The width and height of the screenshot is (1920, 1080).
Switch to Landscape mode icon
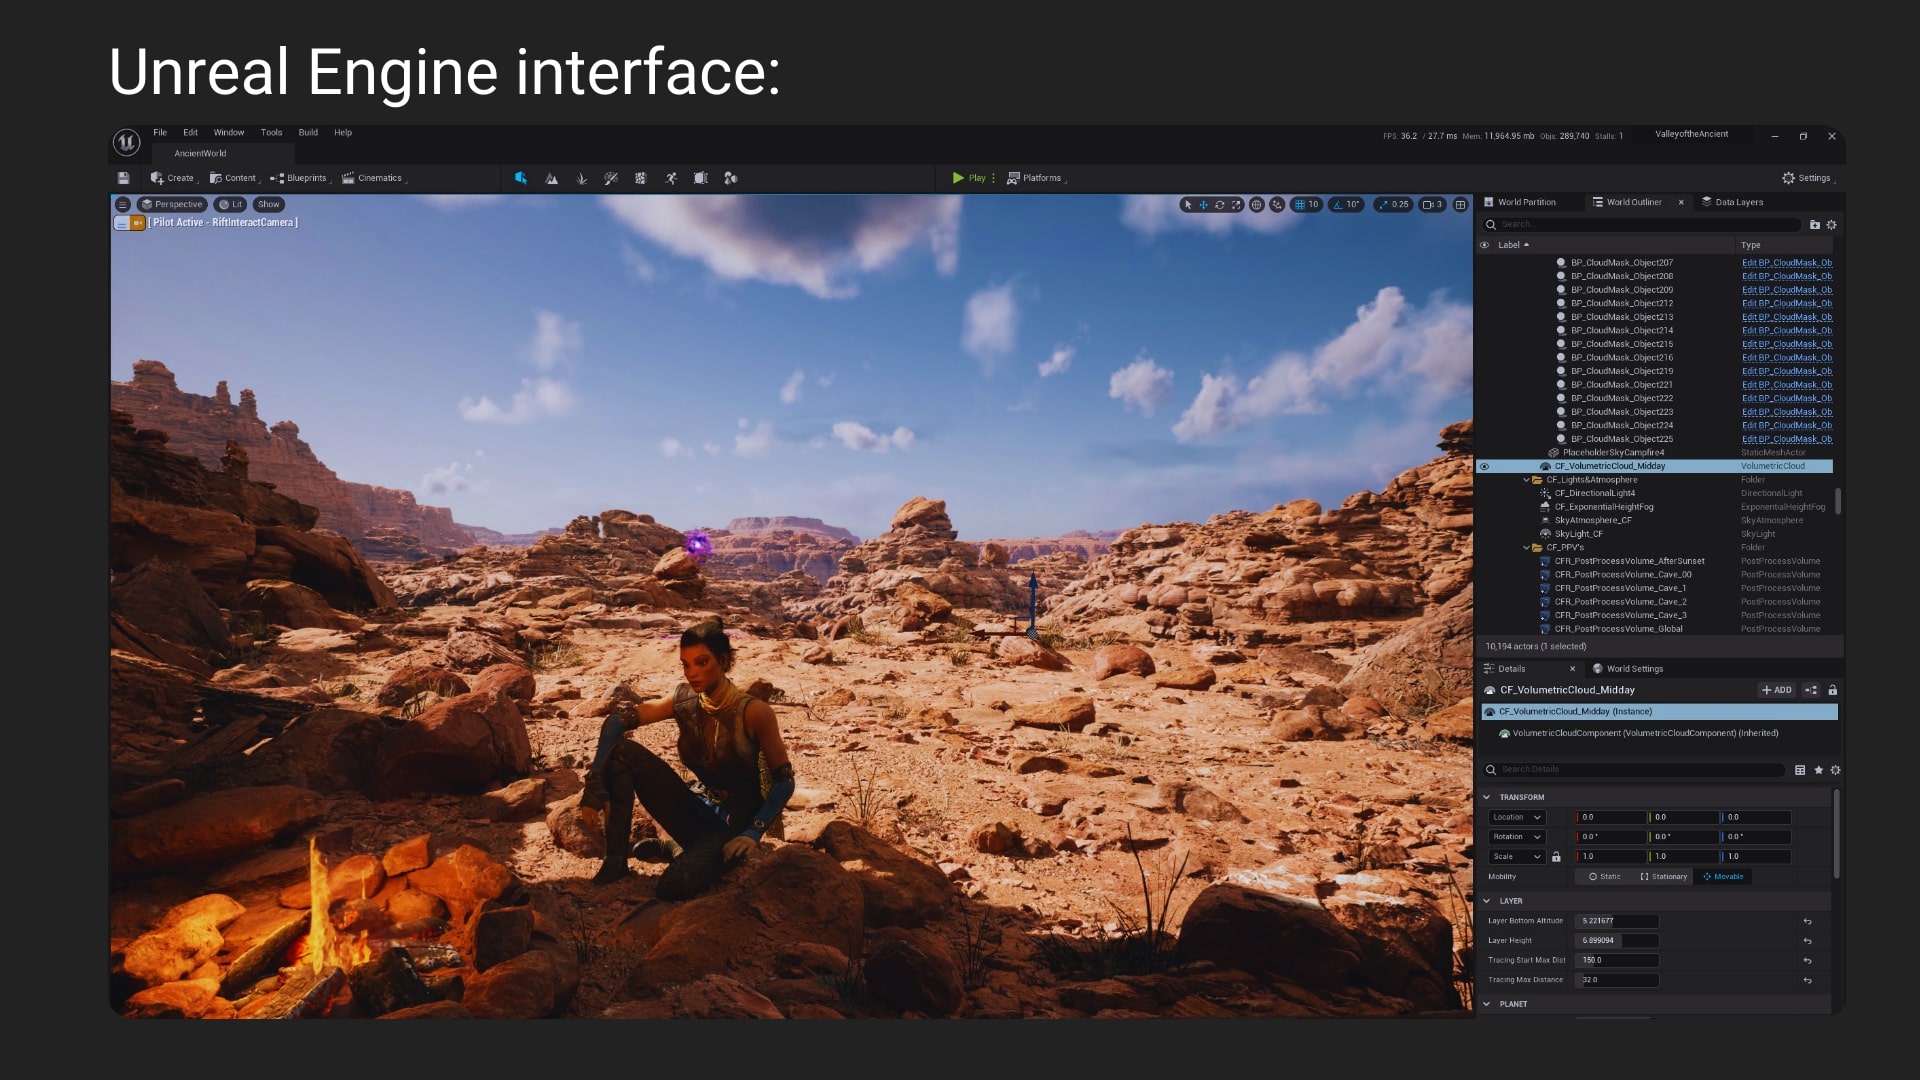[x=551, y=178]
